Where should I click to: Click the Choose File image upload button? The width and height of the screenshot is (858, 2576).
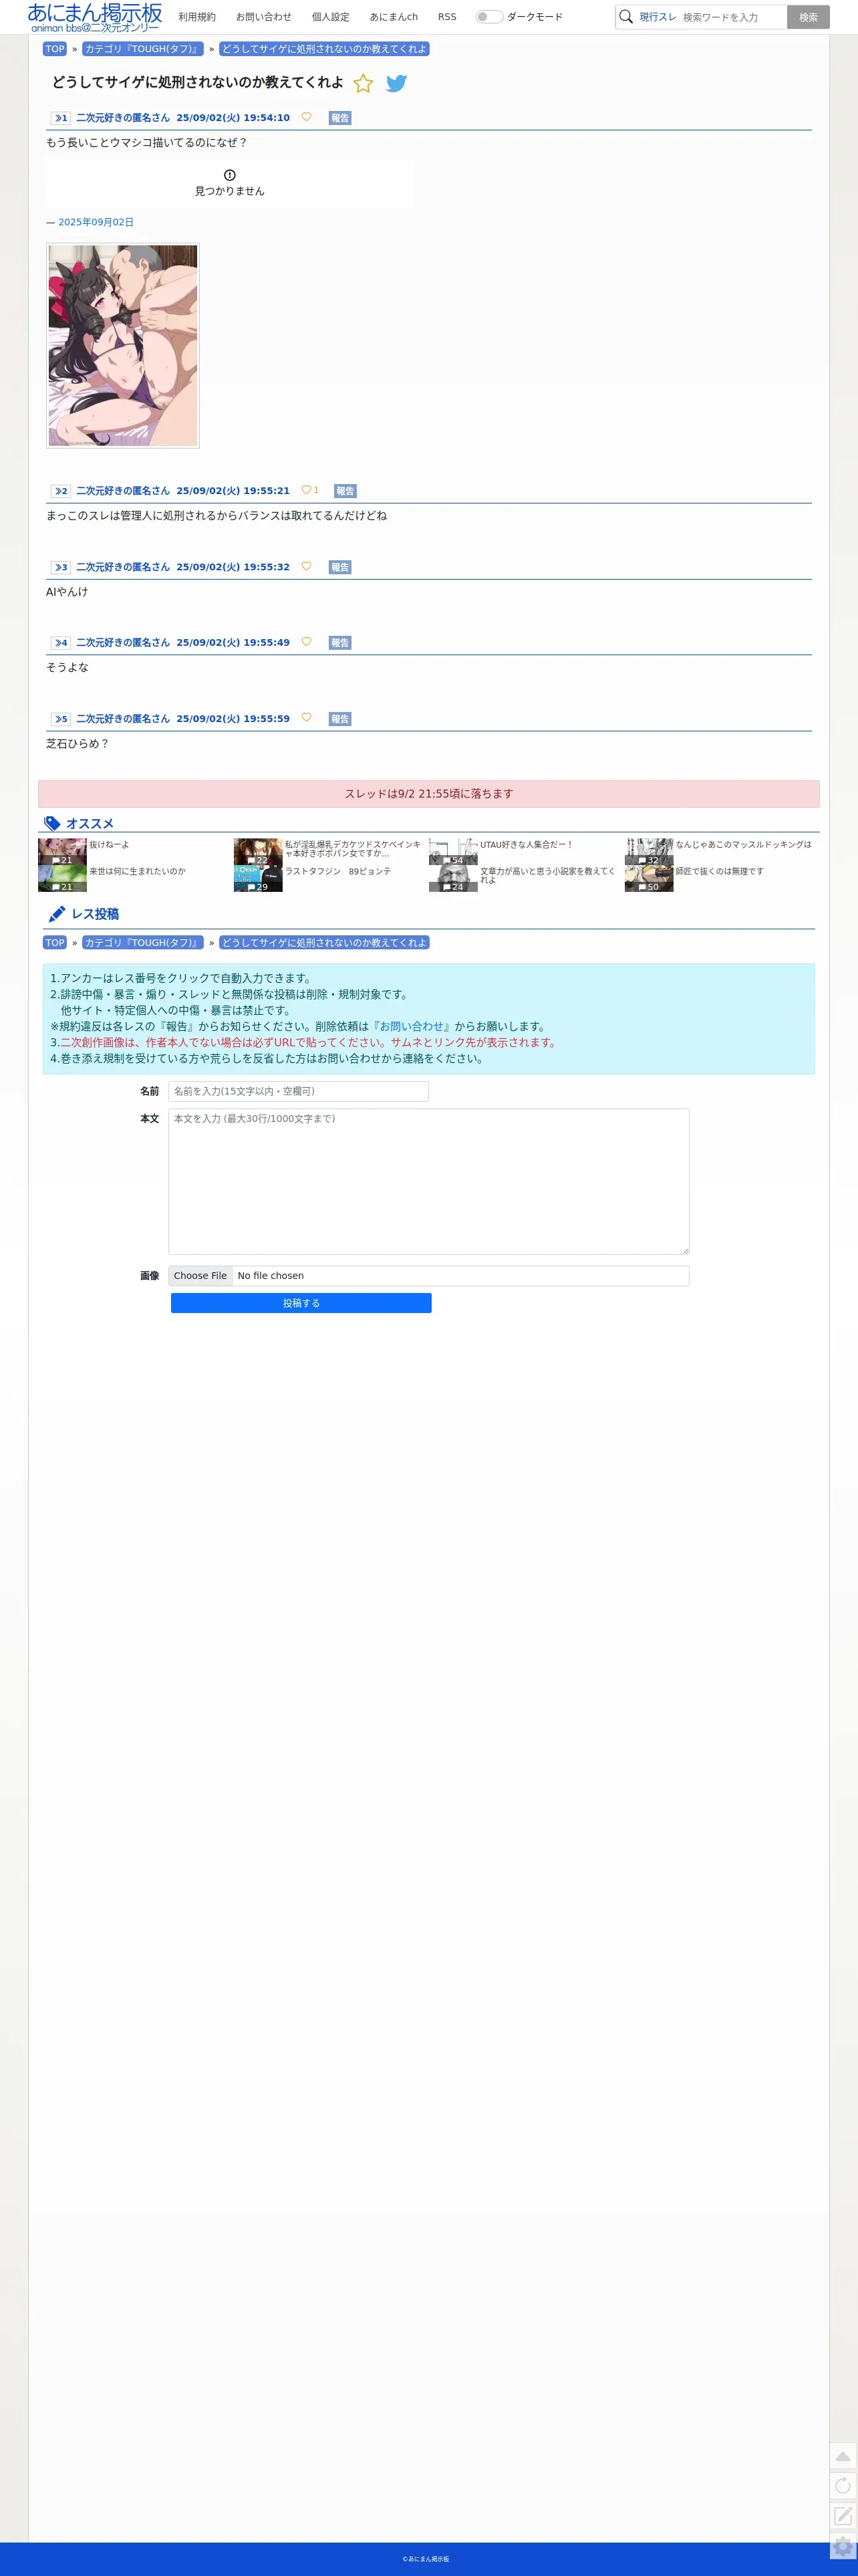pyautogui.click(x=200, y=1276)
